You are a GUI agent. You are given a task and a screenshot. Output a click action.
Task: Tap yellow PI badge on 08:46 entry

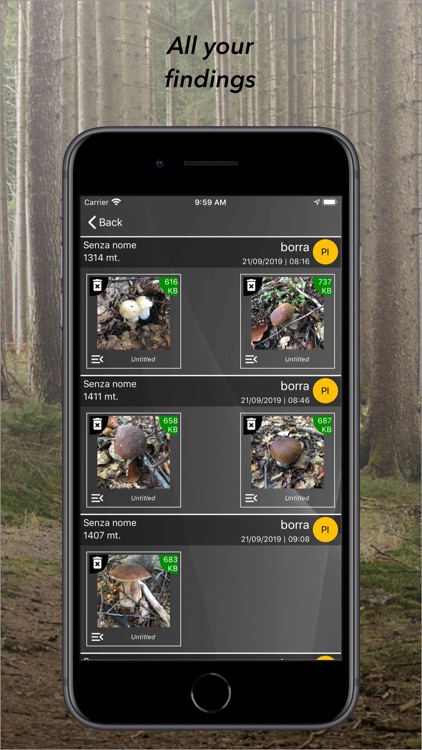(x=325, y=391)
